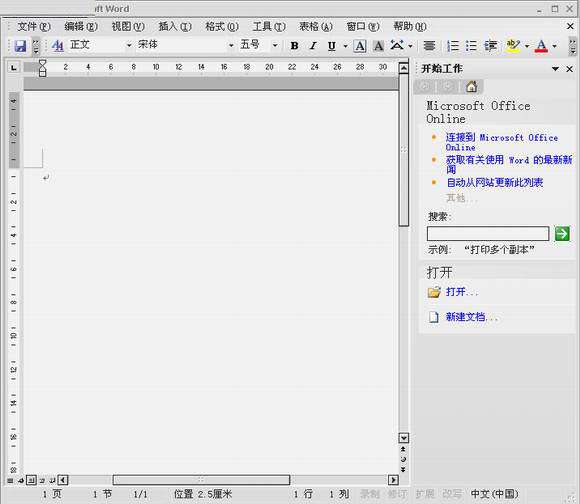Click 自动从网站更新此列表 link
The image size is (580, 504).
[495, 182]
